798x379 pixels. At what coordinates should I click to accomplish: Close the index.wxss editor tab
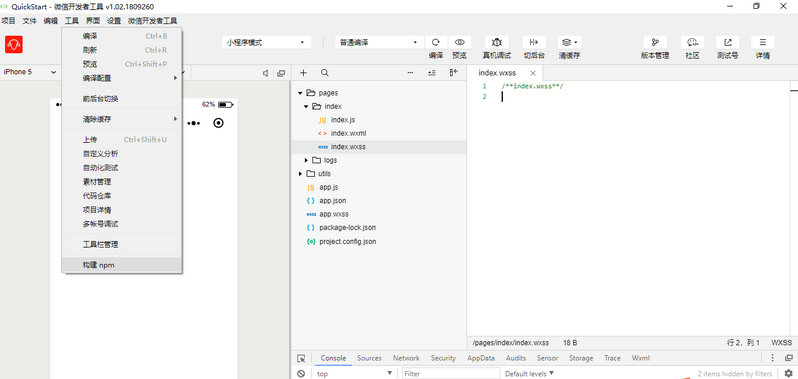point(533,73)
